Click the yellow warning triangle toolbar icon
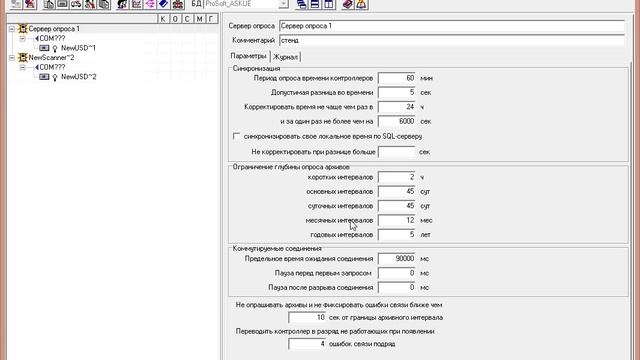 (x=362, y=4)
